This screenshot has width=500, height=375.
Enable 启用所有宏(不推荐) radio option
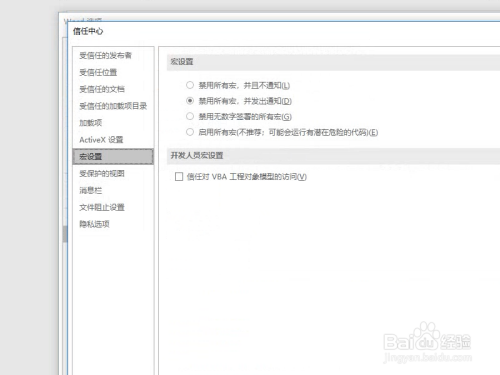[x=190, y=132]
